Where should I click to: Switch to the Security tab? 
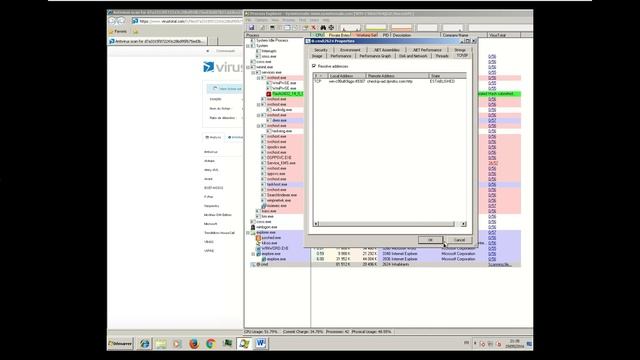coord(321,50)
